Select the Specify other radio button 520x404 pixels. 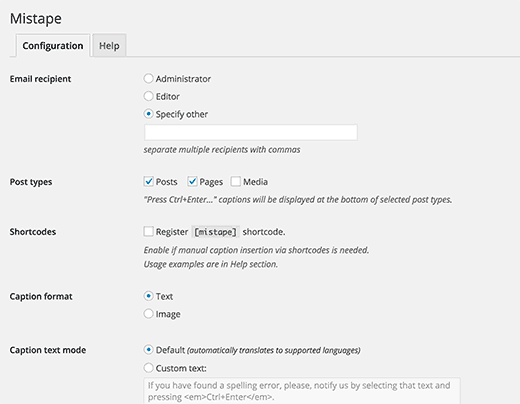[x=148, y=114]
